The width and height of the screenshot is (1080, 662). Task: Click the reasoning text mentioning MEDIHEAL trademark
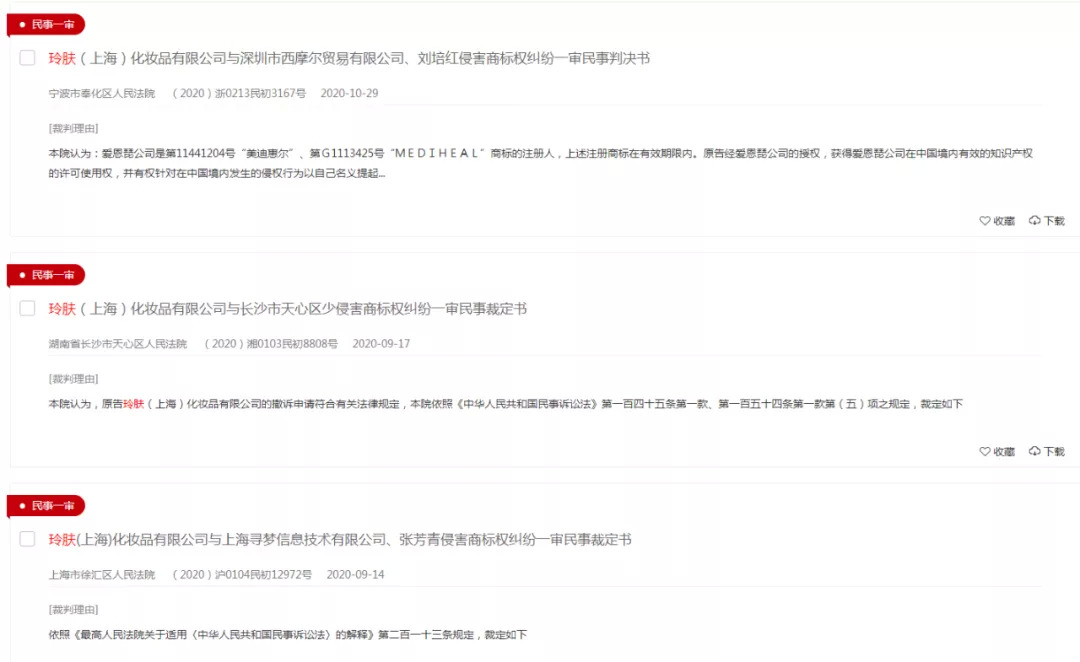click(541, 163)
